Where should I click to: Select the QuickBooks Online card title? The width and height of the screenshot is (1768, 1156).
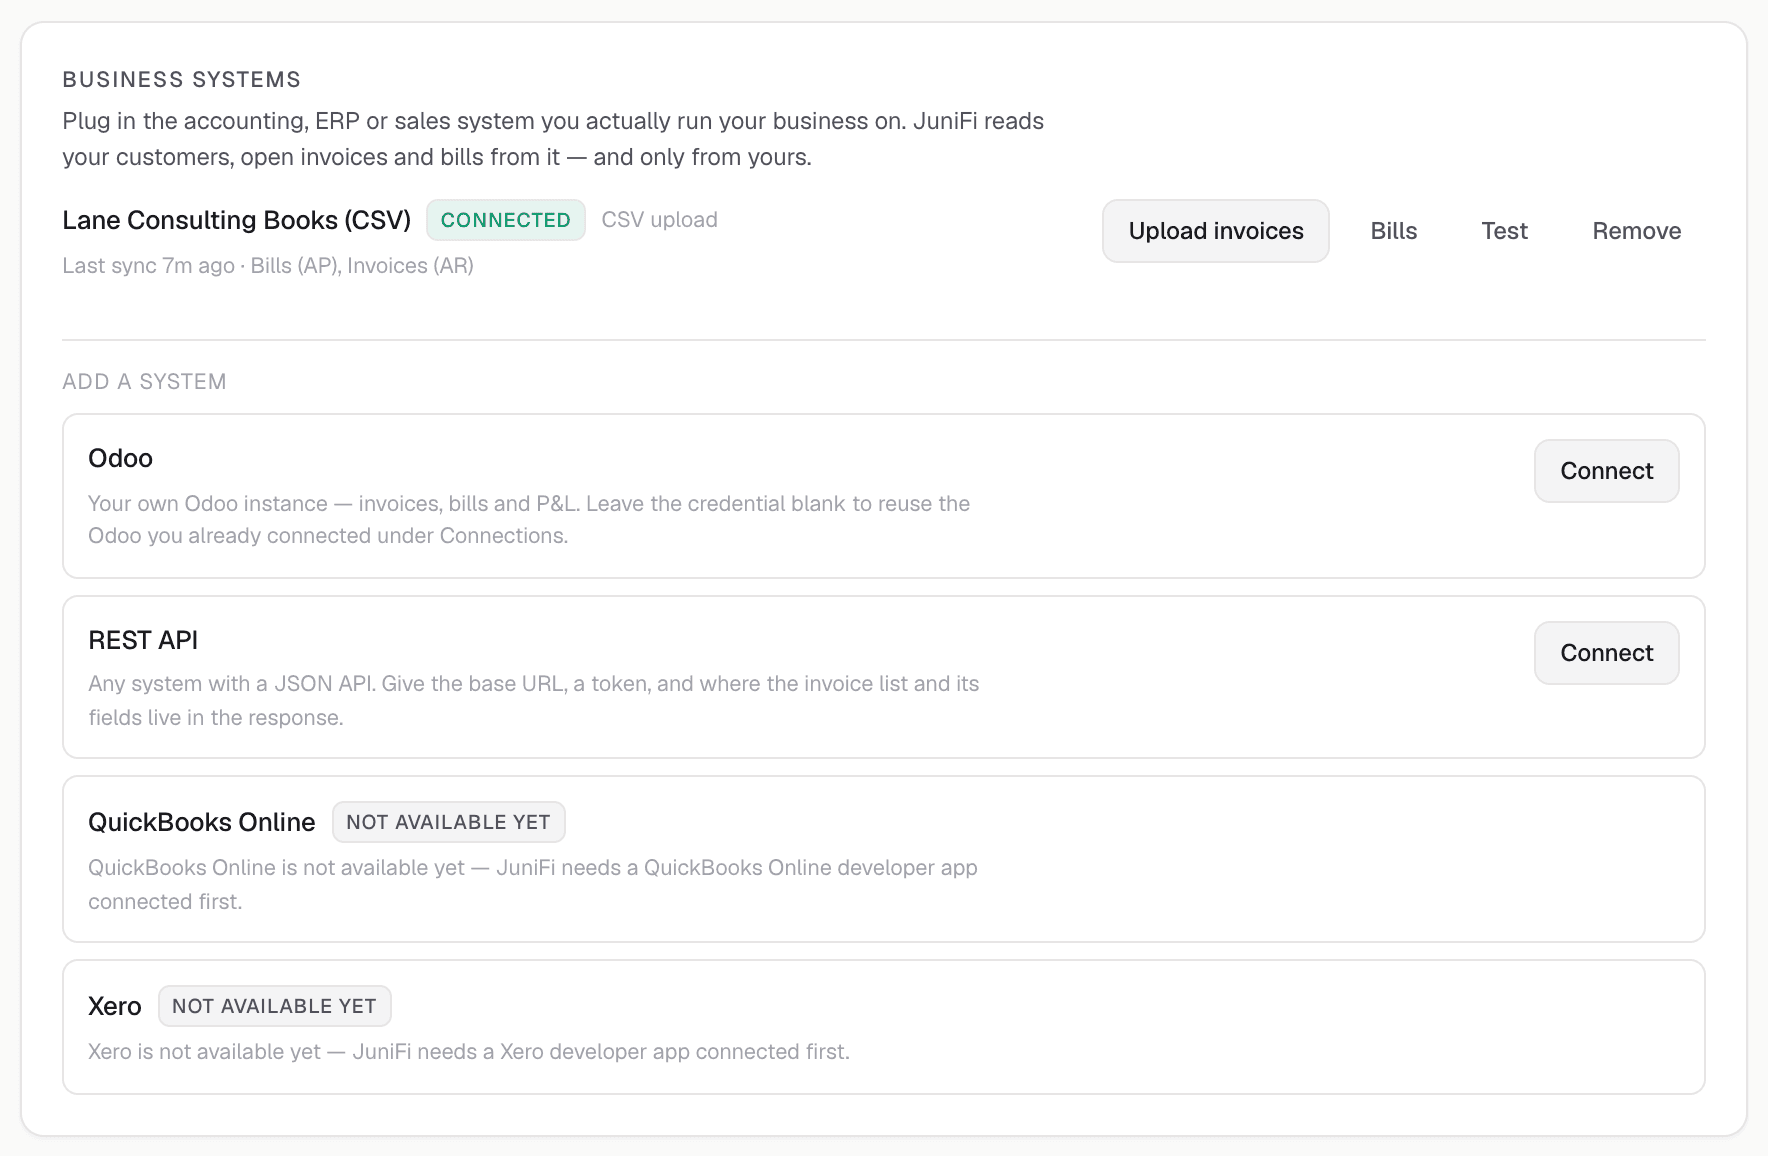coord(202,822)
